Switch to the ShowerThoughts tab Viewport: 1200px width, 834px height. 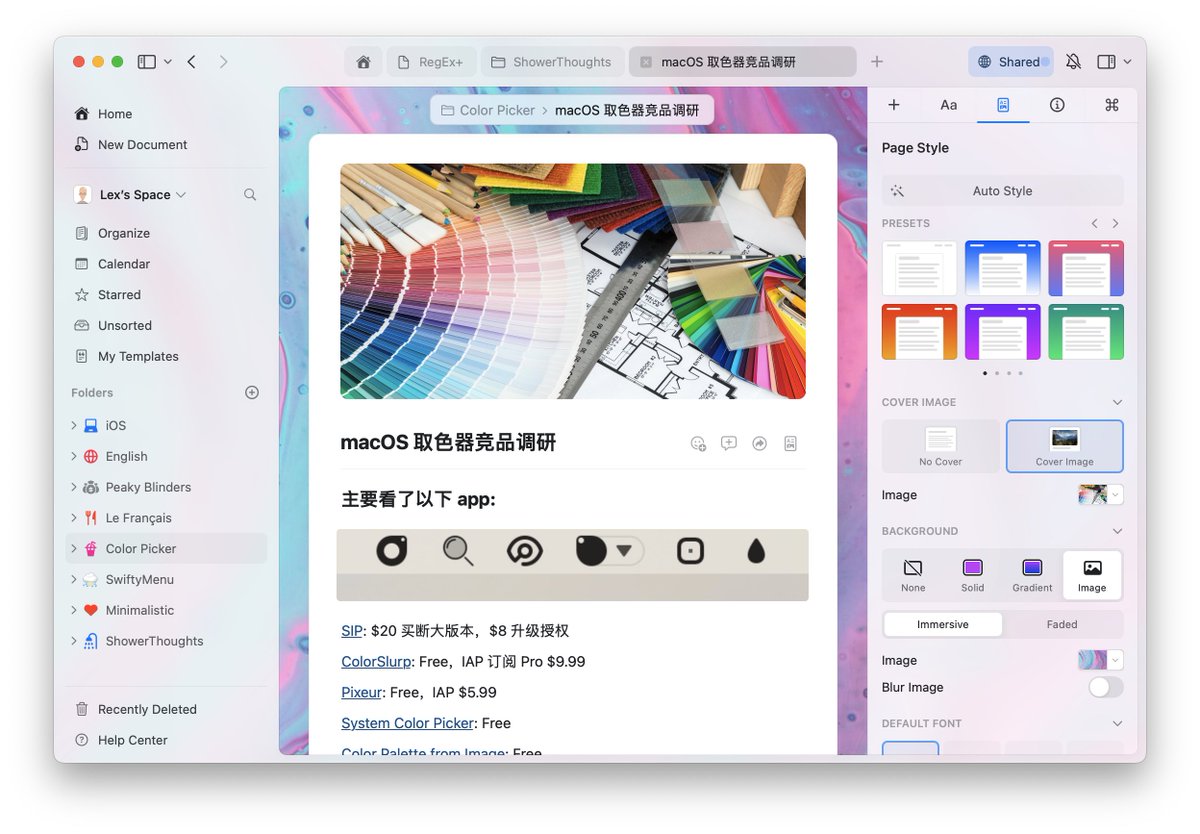552,62
